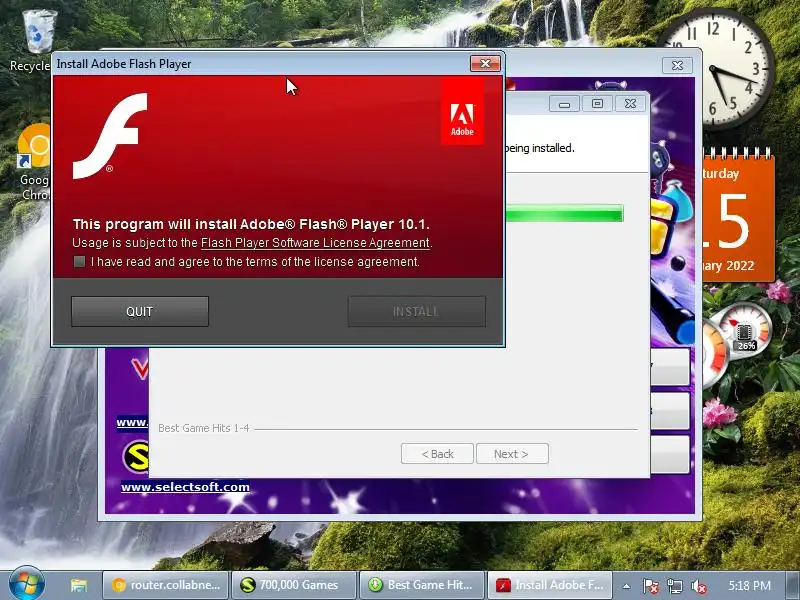800x600 pixels.
Task: Click Next in Best Game Hits installer
Action: tap(512, 454)
